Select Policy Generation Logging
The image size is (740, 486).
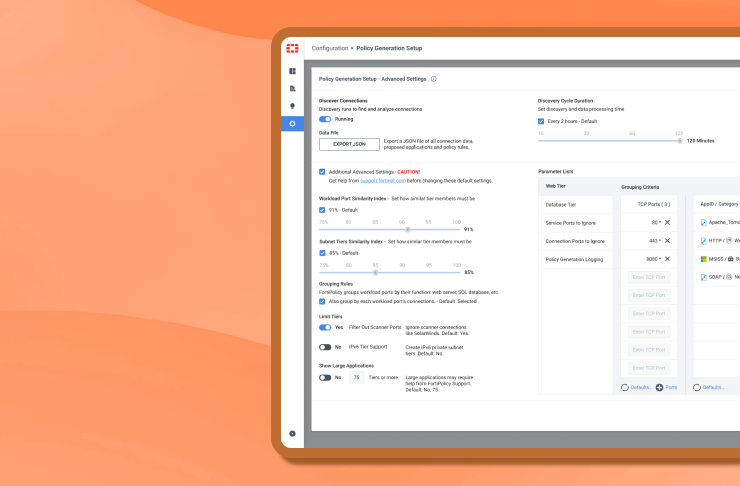575,259
